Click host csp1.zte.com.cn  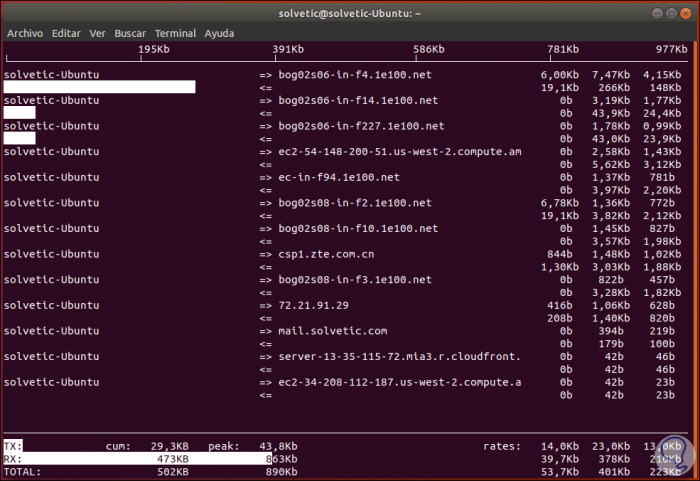[326, 254]
